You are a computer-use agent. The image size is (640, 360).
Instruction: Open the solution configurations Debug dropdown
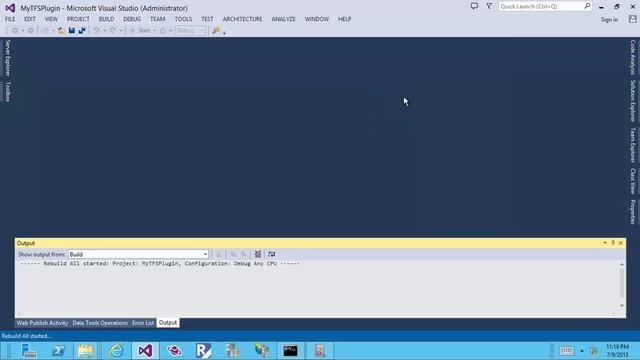tap(190, 31)
